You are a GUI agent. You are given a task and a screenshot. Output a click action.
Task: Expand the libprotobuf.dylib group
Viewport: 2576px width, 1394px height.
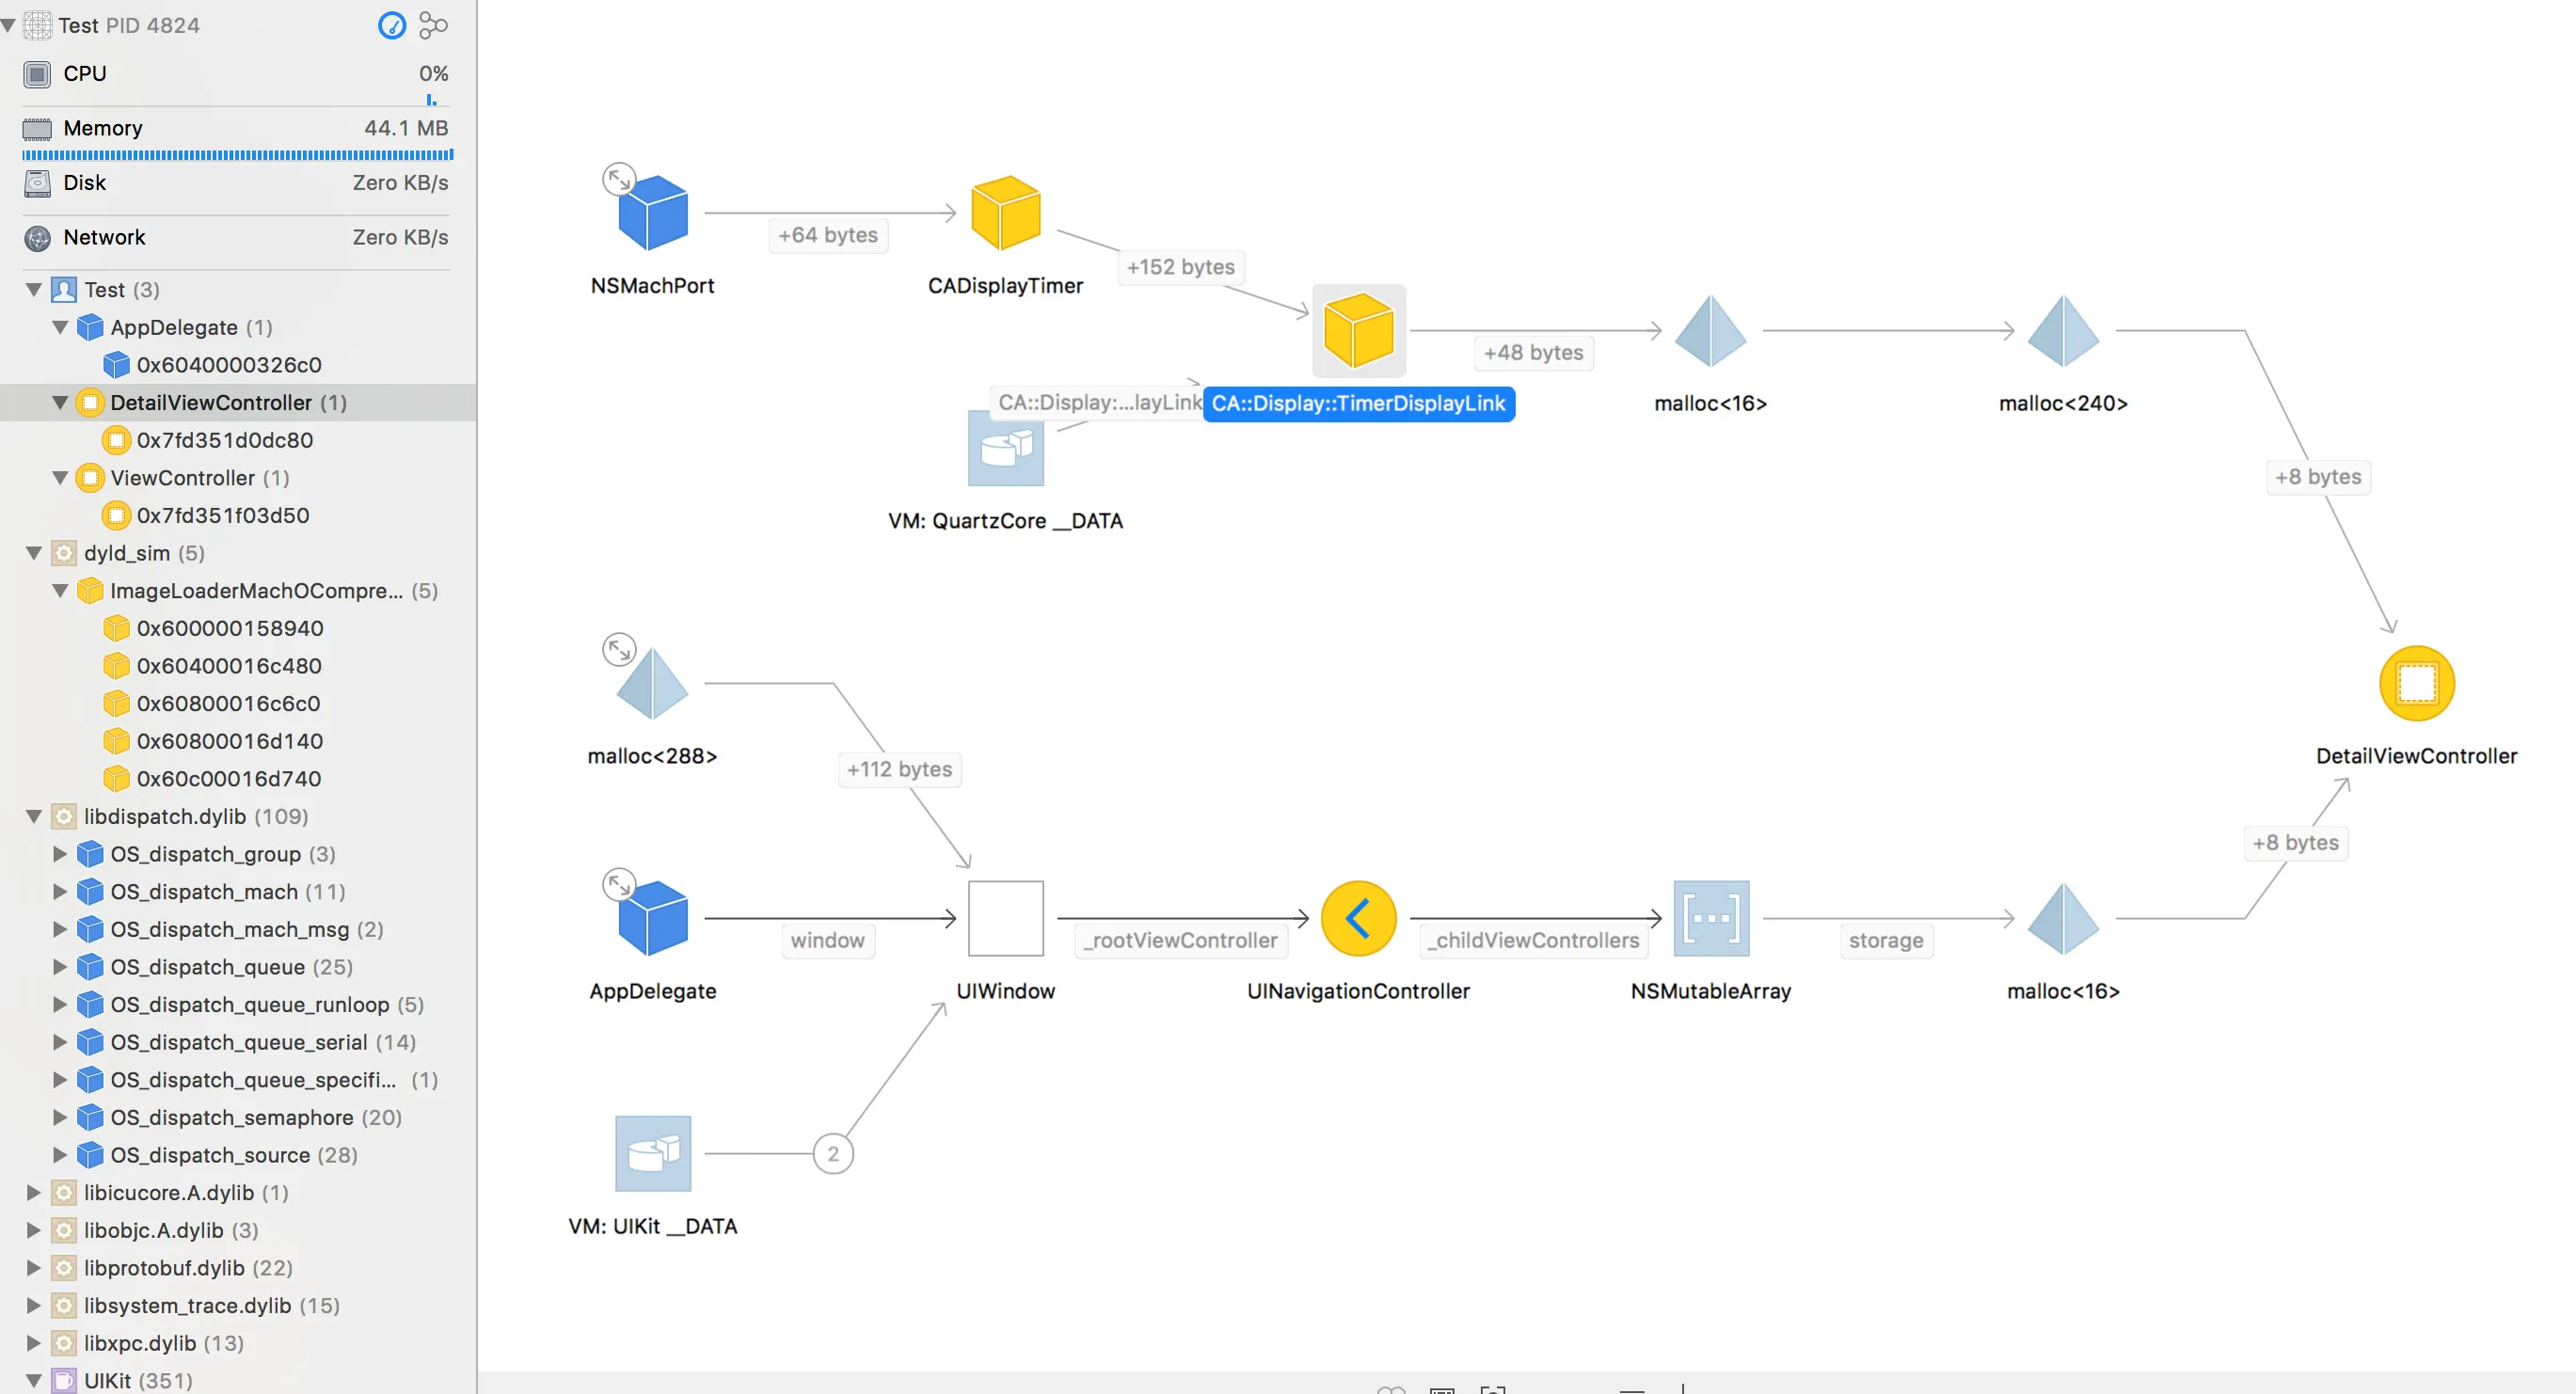click(x=34, y=1268)
